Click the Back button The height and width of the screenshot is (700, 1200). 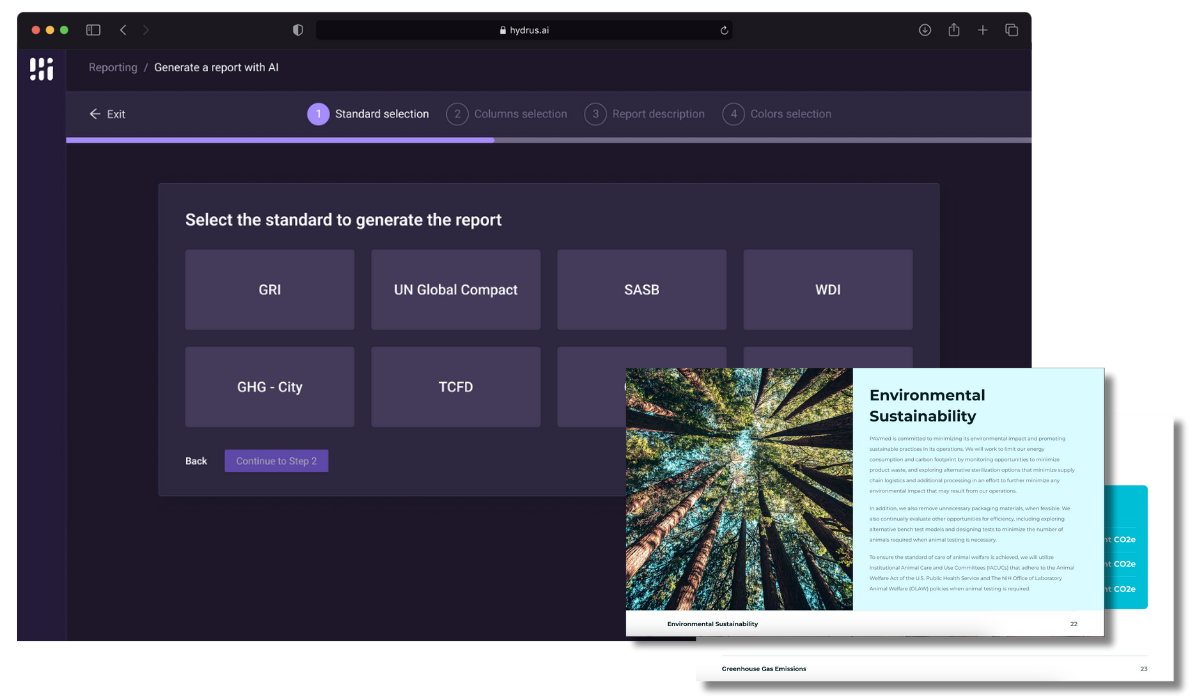pos(196,461)
